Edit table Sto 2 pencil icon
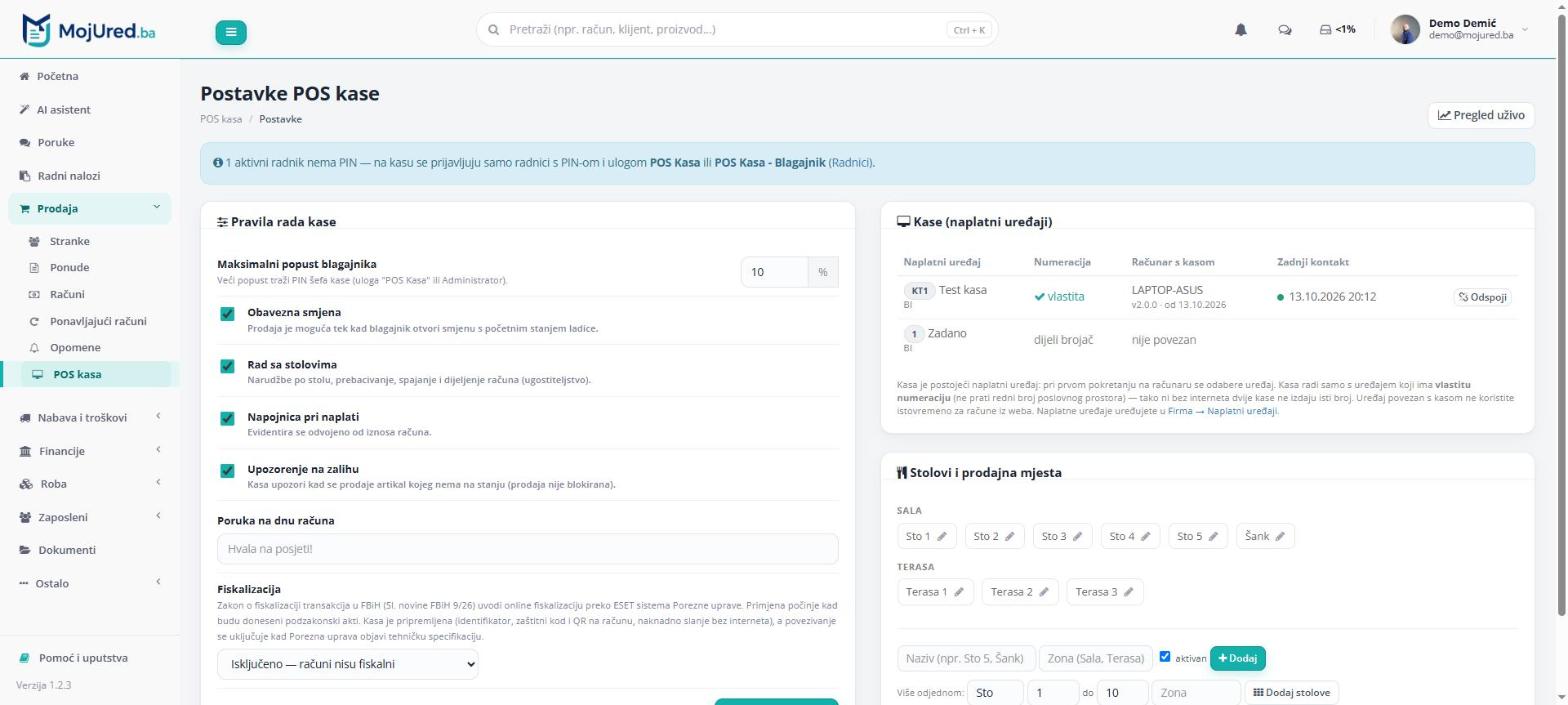Screen dimensions: 1568x705 coord(1010,537)
